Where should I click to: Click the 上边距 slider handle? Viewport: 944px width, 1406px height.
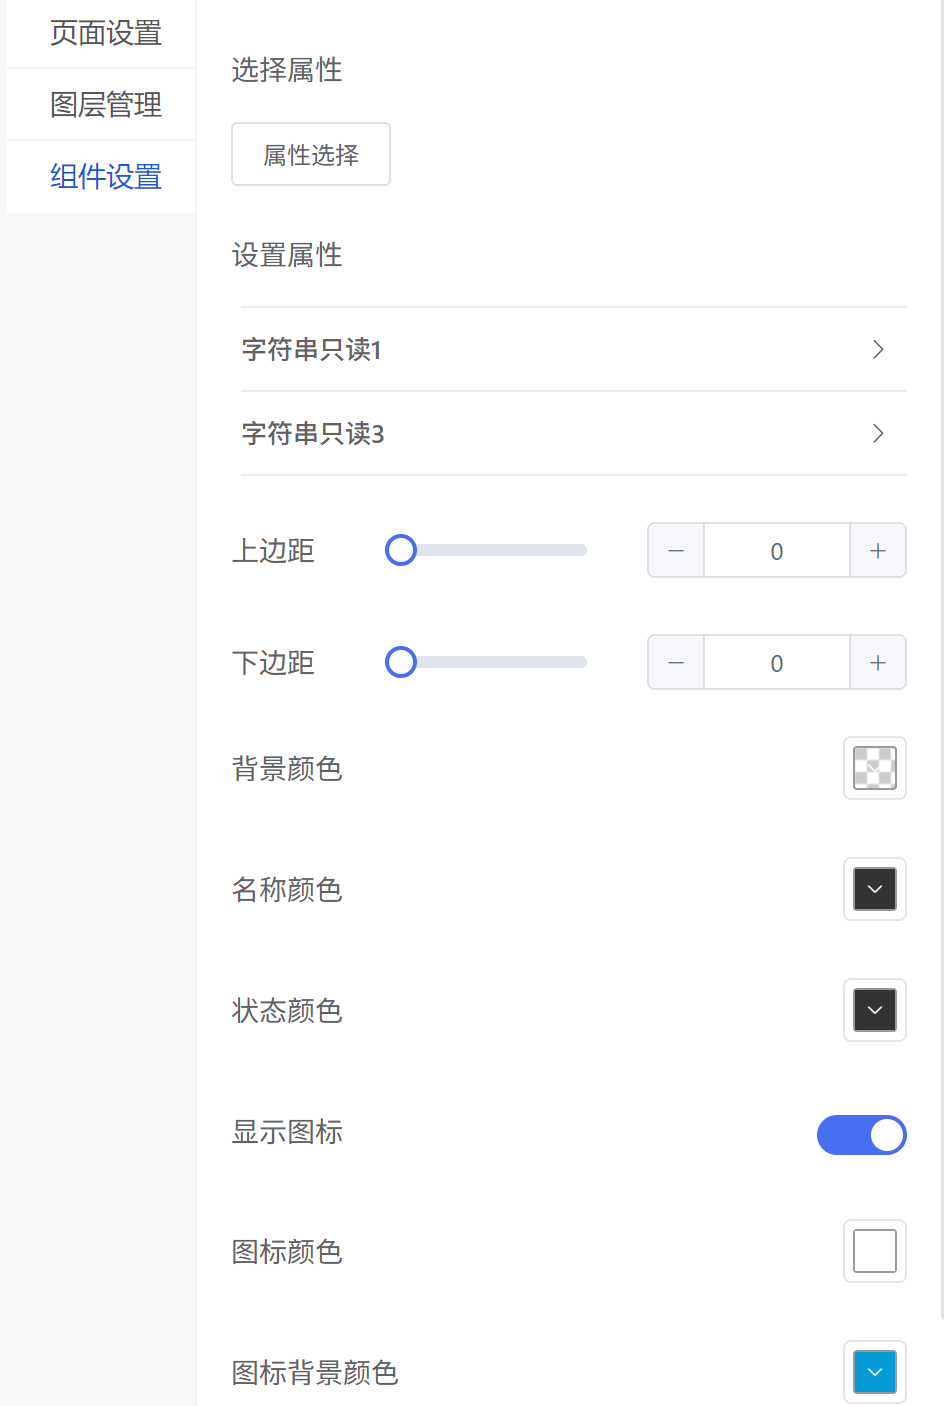click(x=401, y=550)
